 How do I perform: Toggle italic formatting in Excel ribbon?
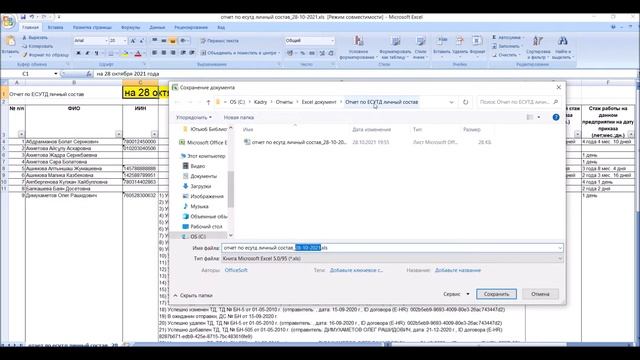pyautogui.click(x=87, y=53)
